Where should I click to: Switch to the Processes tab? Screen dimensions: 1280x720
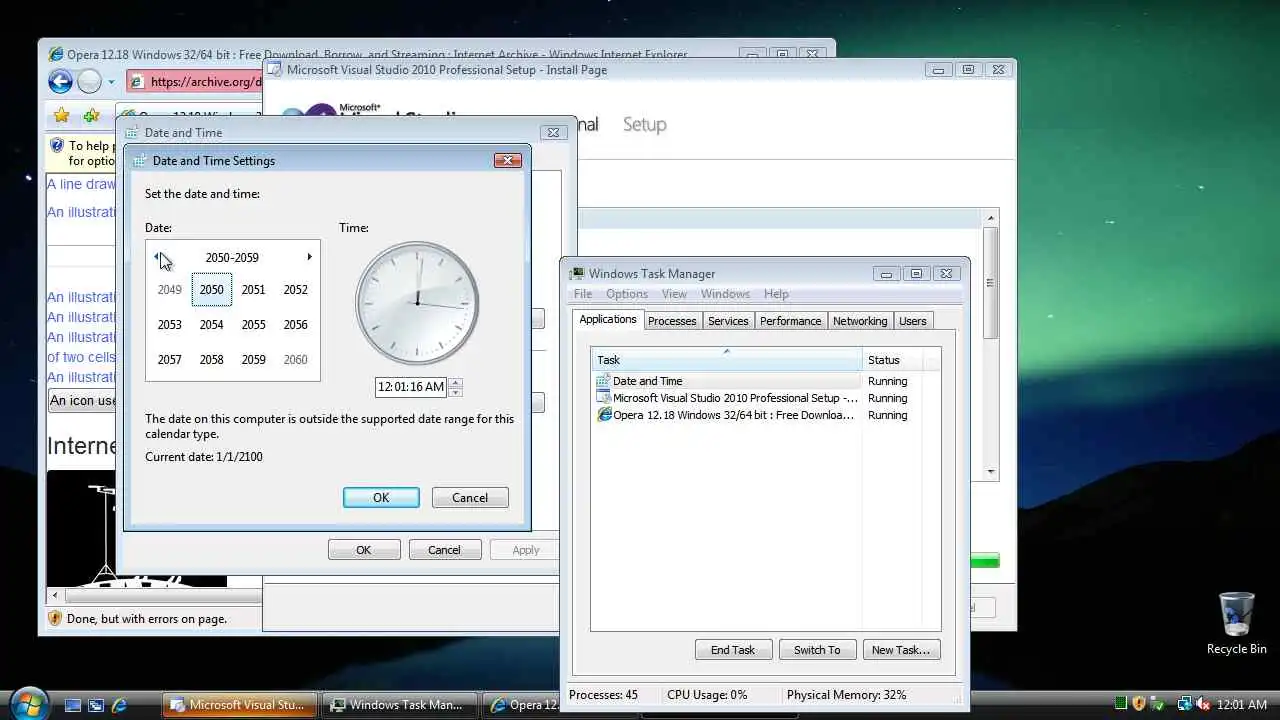[672, 321]
